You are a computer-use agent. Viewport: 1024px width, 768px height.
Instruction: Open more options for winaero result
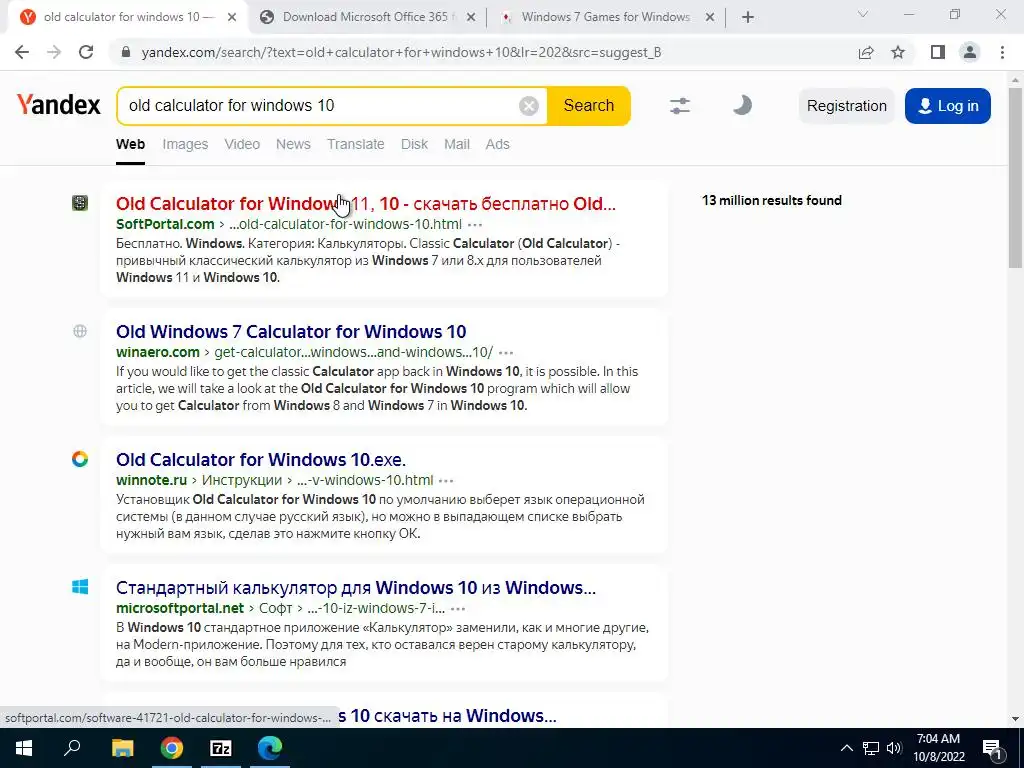[x=505, y=353]
